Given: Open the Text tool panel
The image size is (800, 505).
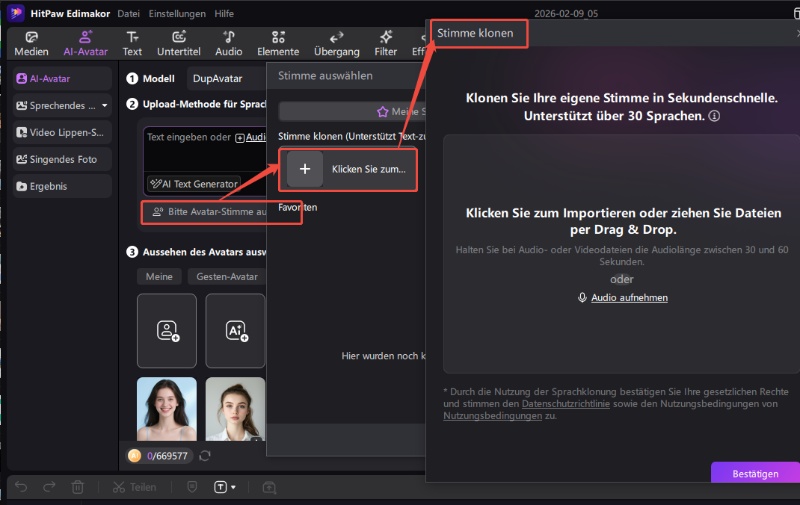Looking at the screenshot, I should pos(132,43).
